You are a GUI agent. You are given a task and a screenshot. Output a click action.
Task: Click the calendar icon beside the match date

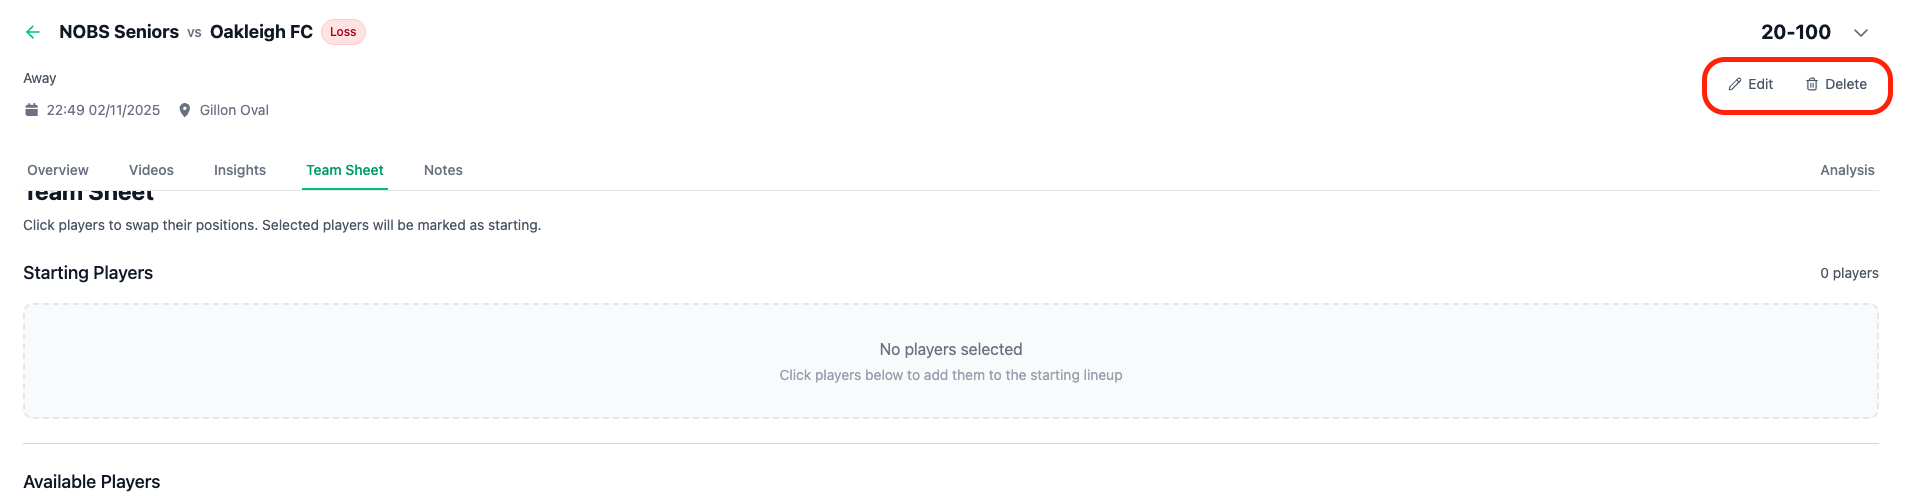[32, 110]
